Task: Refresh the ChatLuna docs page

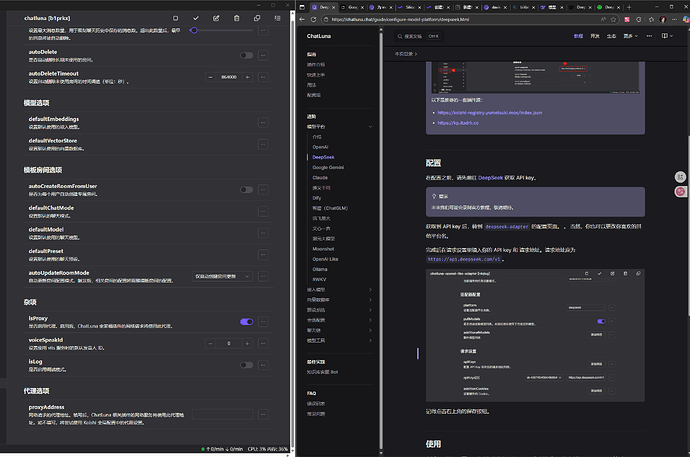Action: point(313,19)
